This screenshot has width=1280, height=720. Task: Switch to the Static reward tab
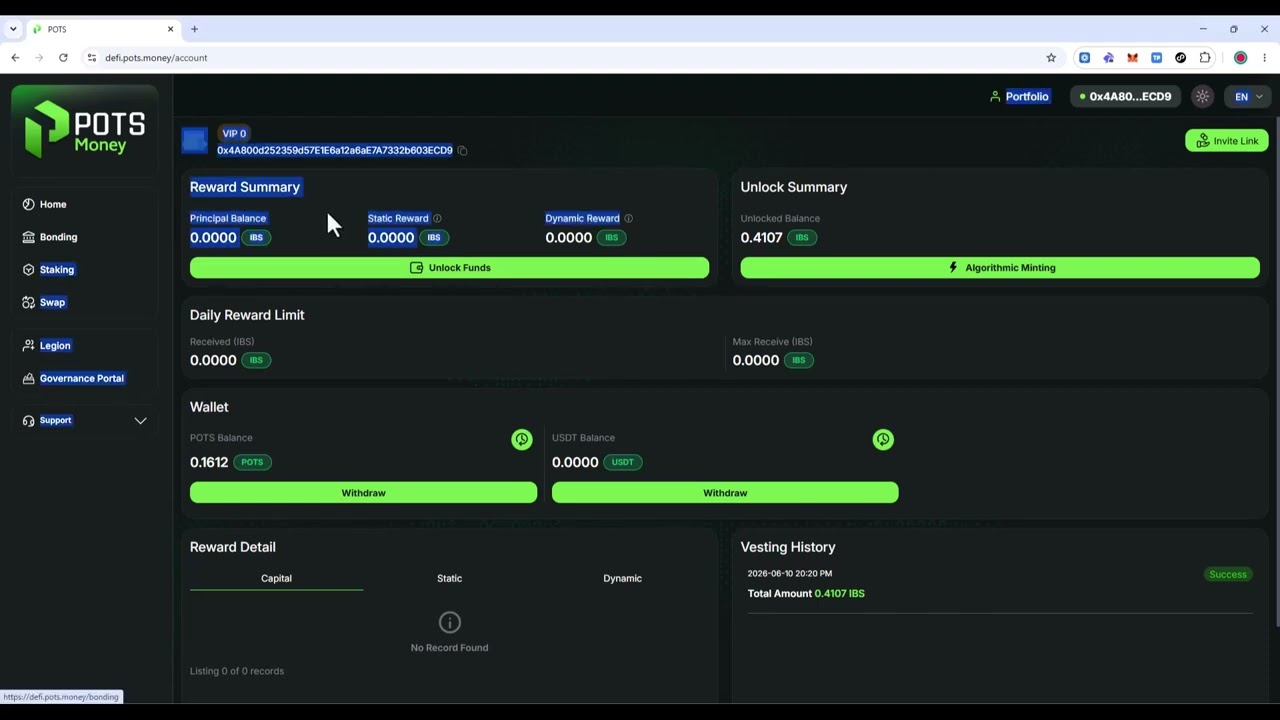point(449,578)
